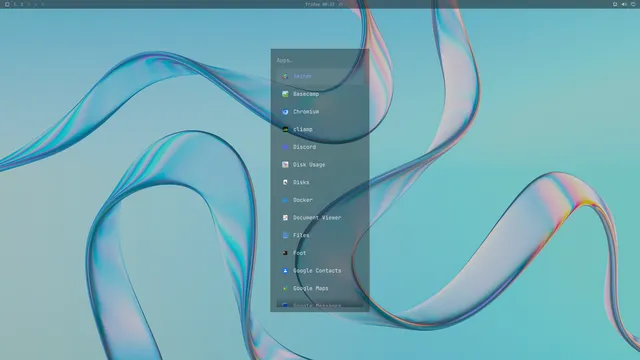Switch to workspace 2 in the top bar
The height and width of the screenshot is (360, 640).
pos(22,4)
